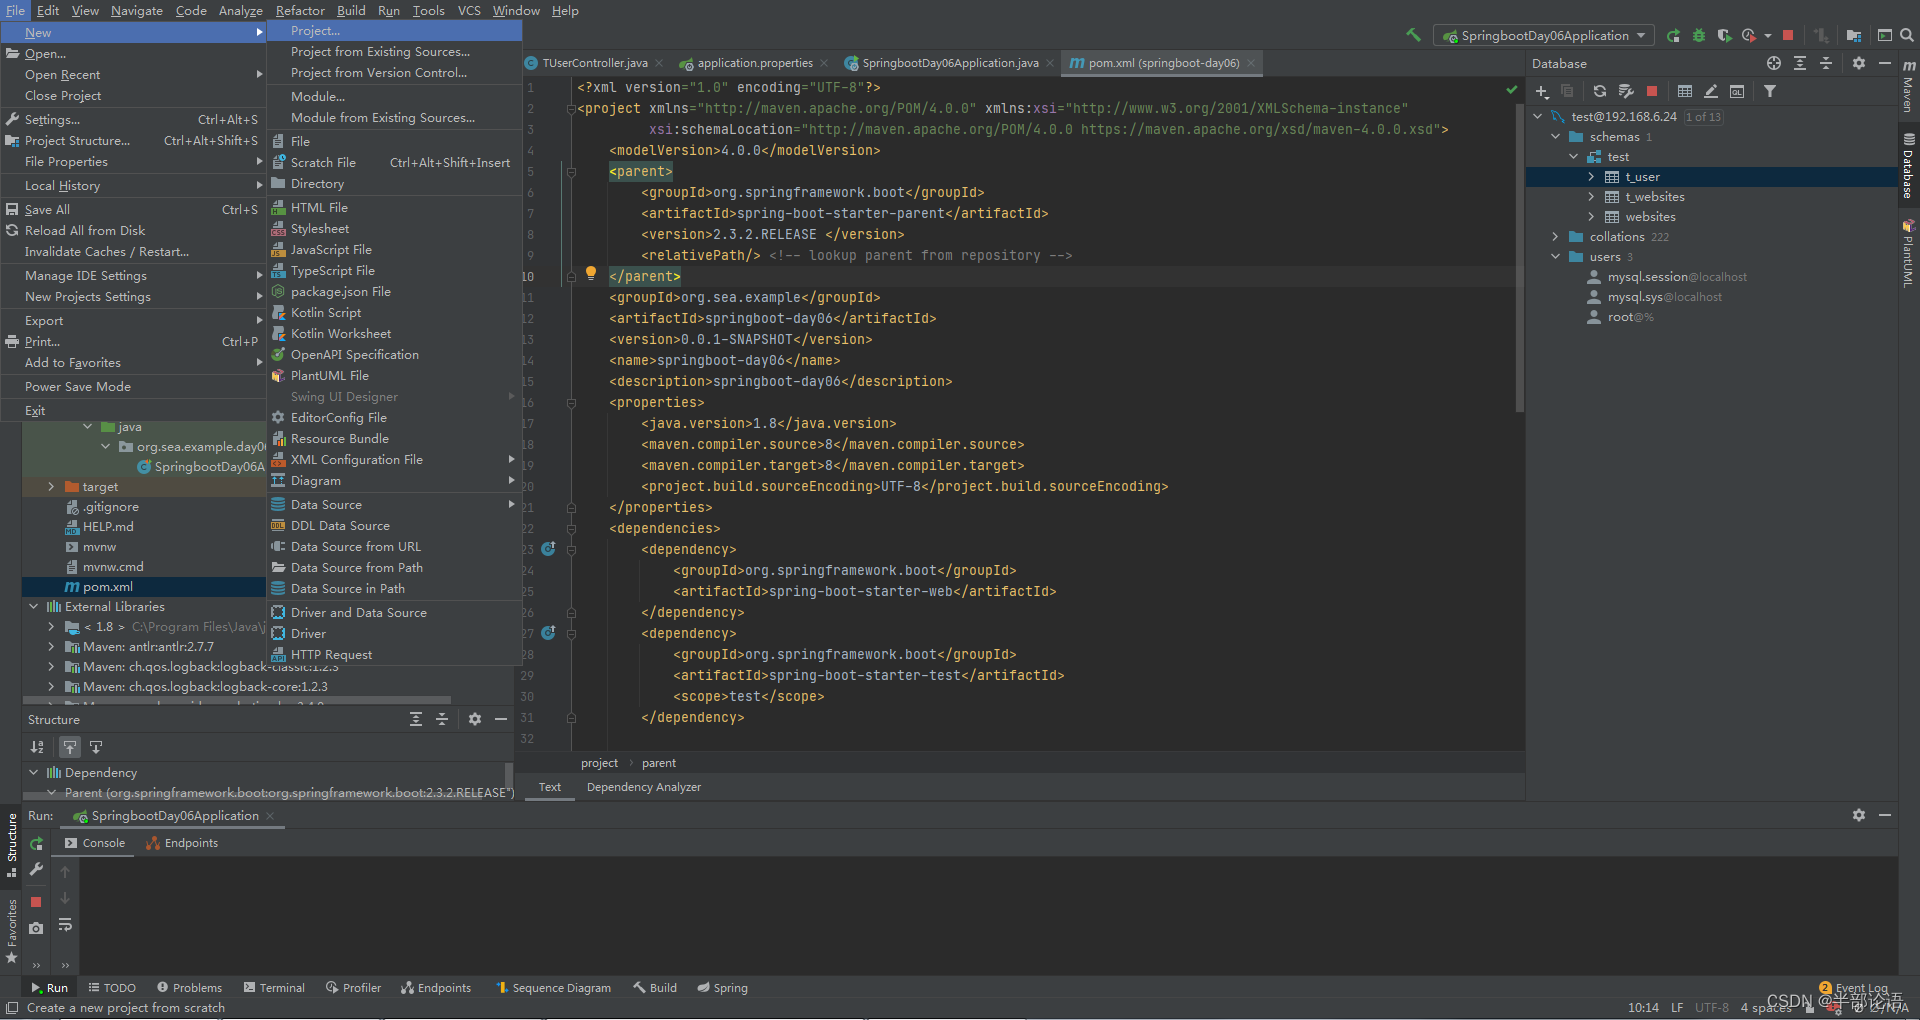1920x1020 pixels.
Task: Switch to the Dependency Analyzer tab
Action: [644, 787]
